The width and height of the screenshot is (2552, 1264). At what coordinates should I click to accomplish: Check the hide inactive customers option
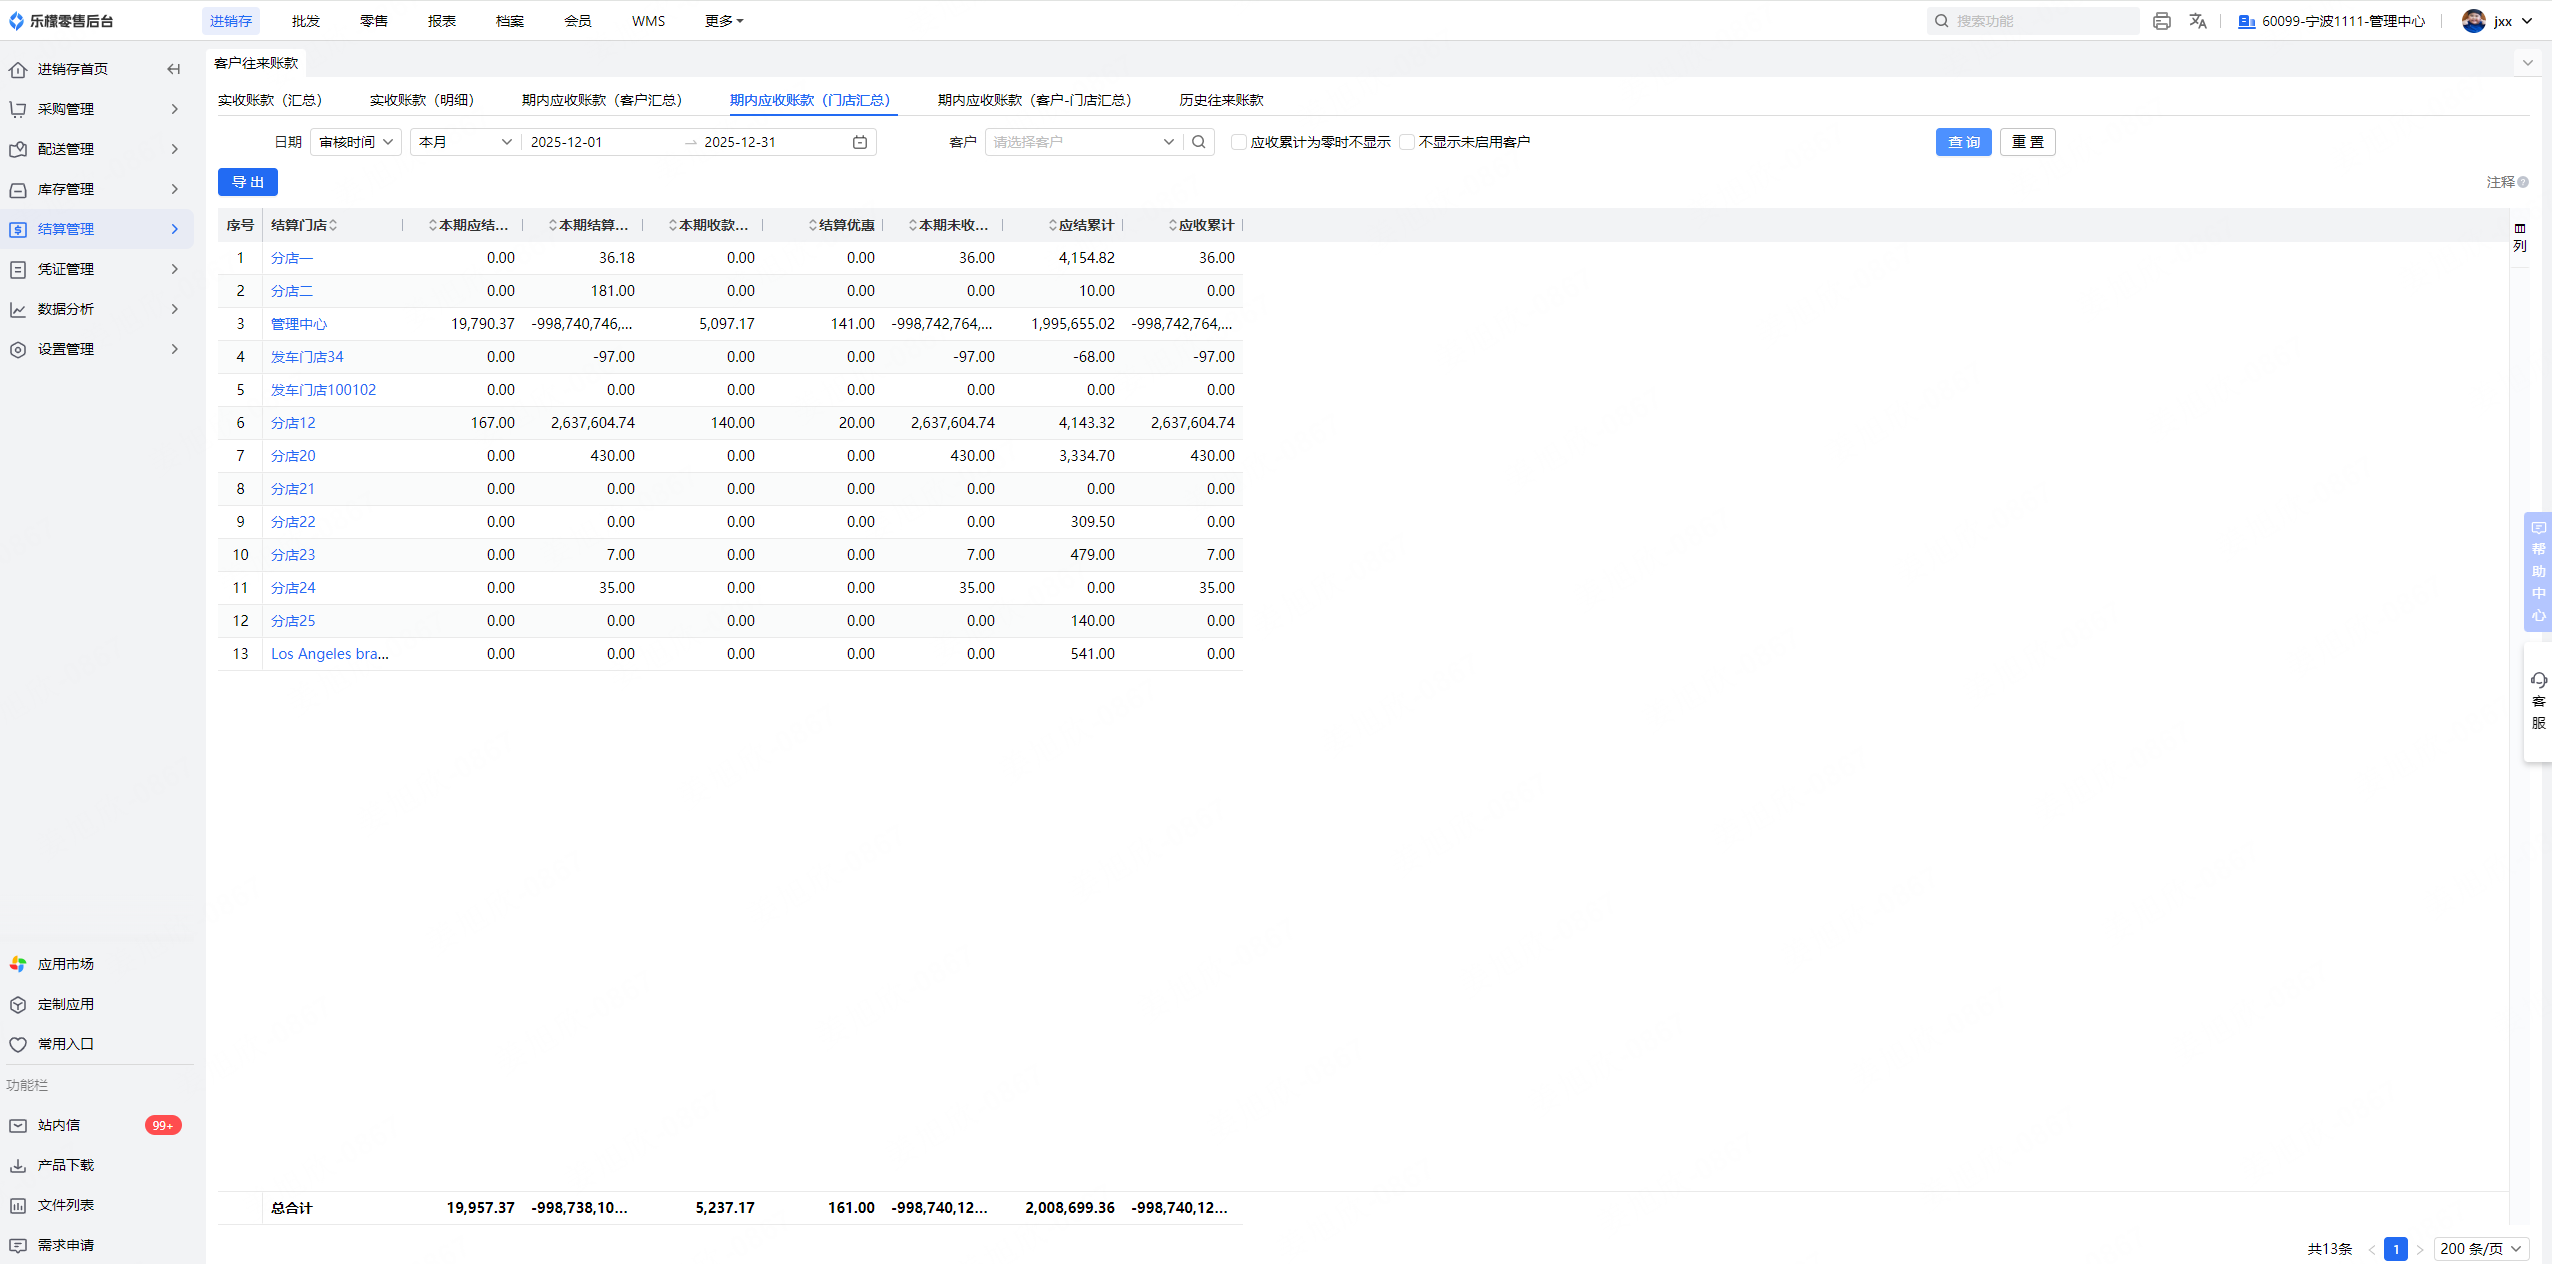click(x=1407, y=142)
